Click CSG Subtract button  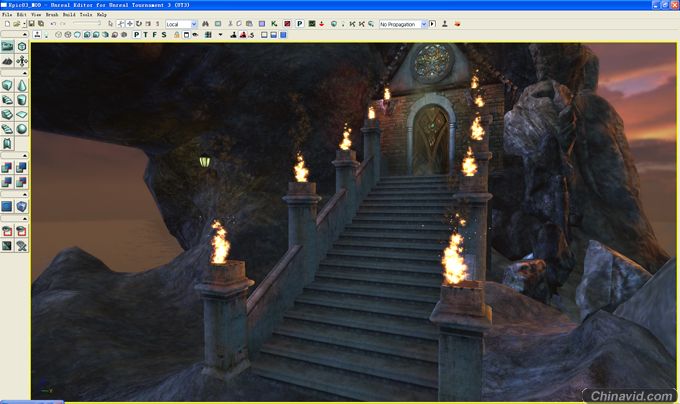click(x=22, y=167)
